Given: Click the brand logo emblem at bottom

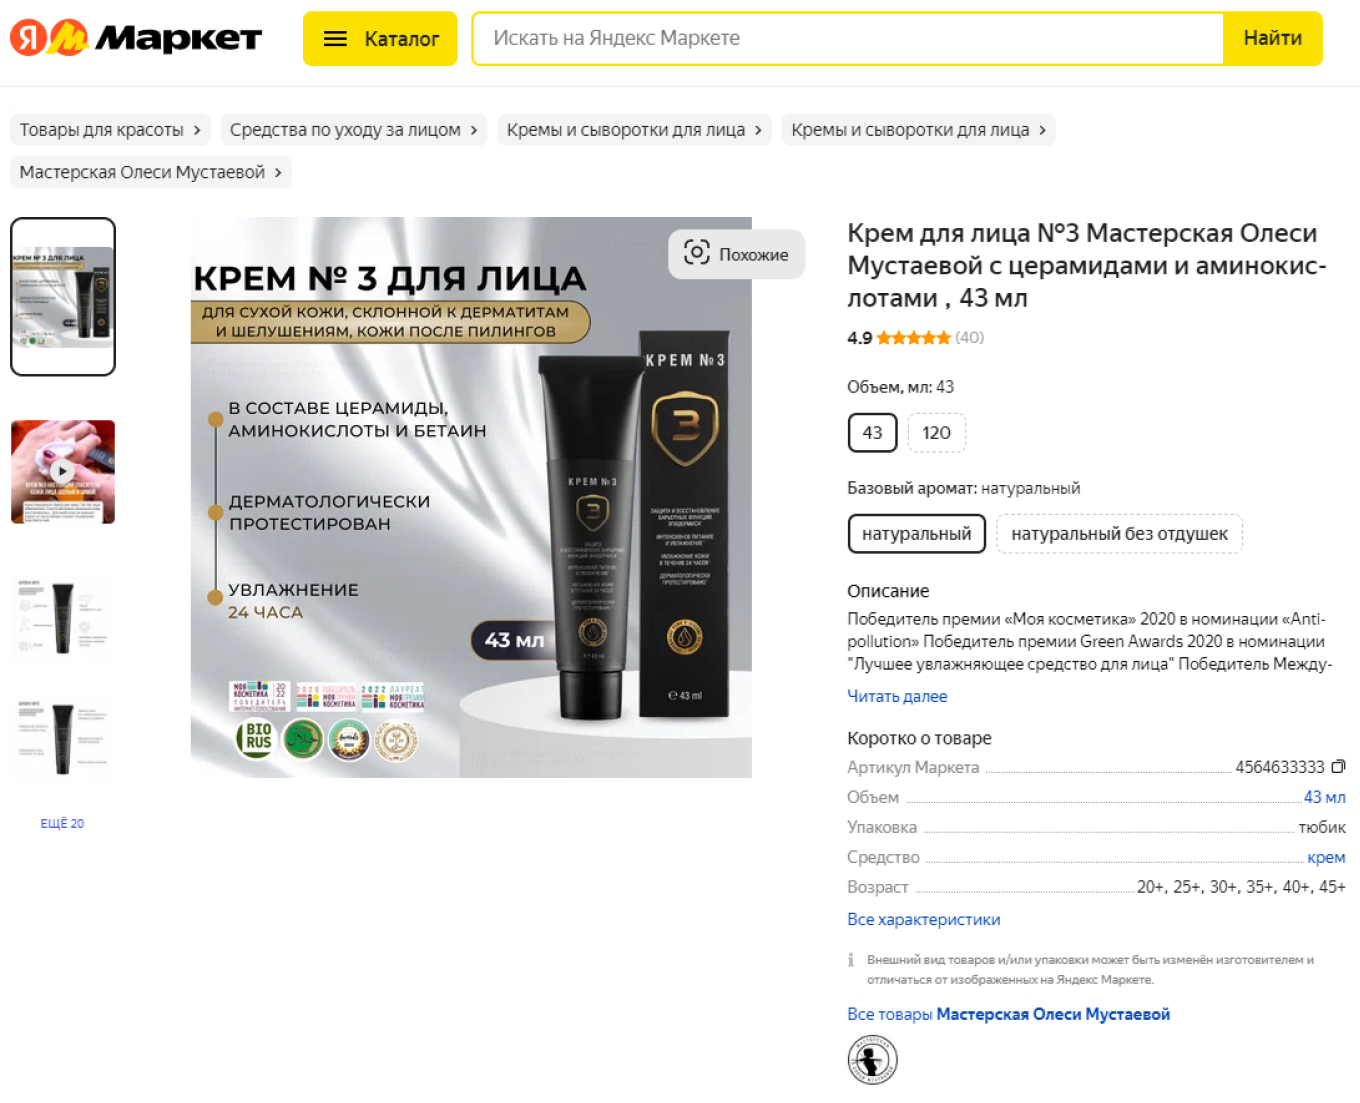Looking at the screenshot, I should (872, 1059).
